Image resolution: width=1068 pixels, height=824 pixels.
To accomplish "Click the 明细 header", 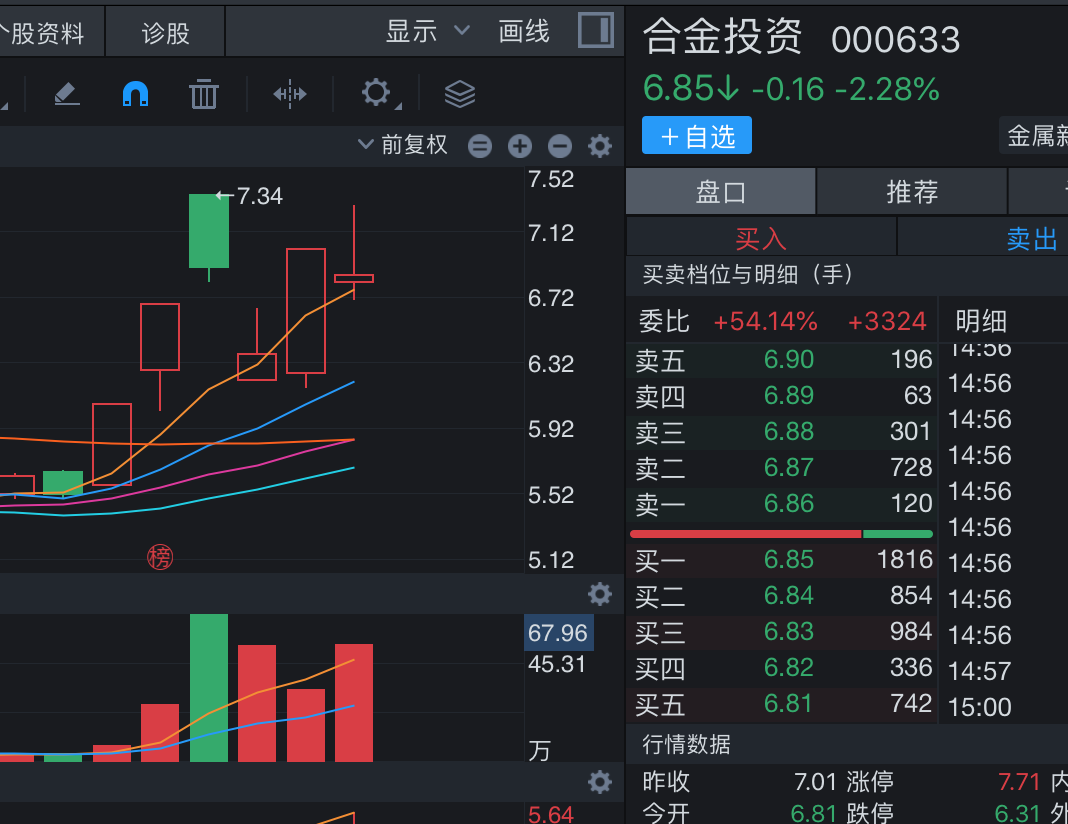I will [981, 321].
